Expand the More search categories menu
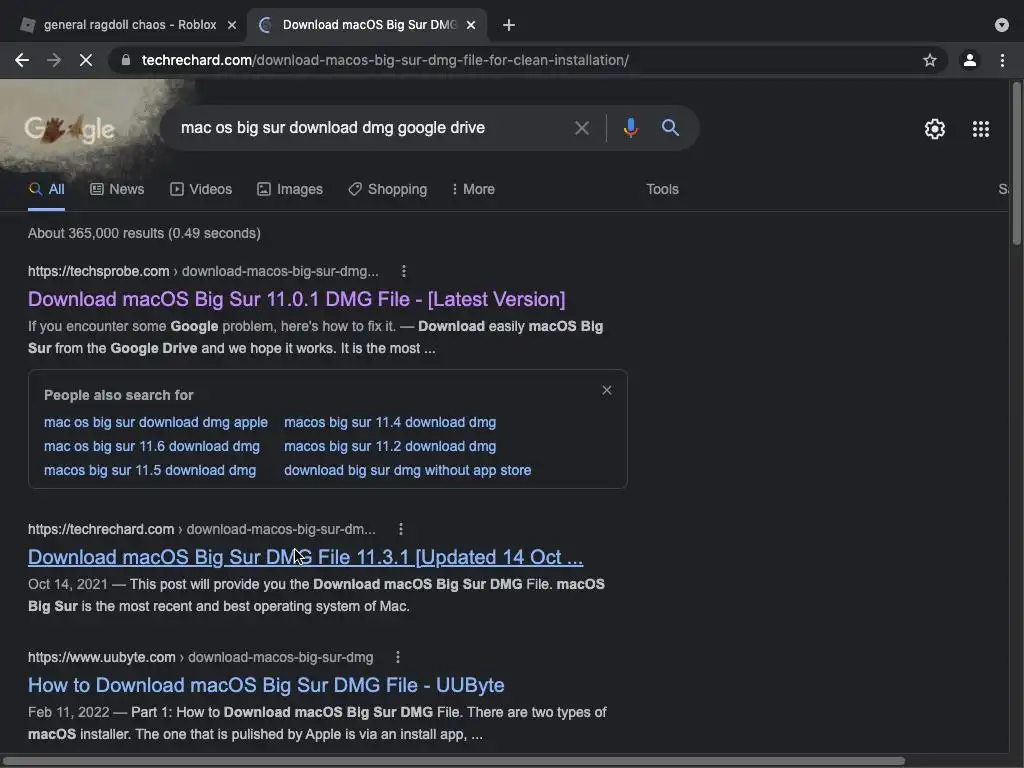 (473, 189)
